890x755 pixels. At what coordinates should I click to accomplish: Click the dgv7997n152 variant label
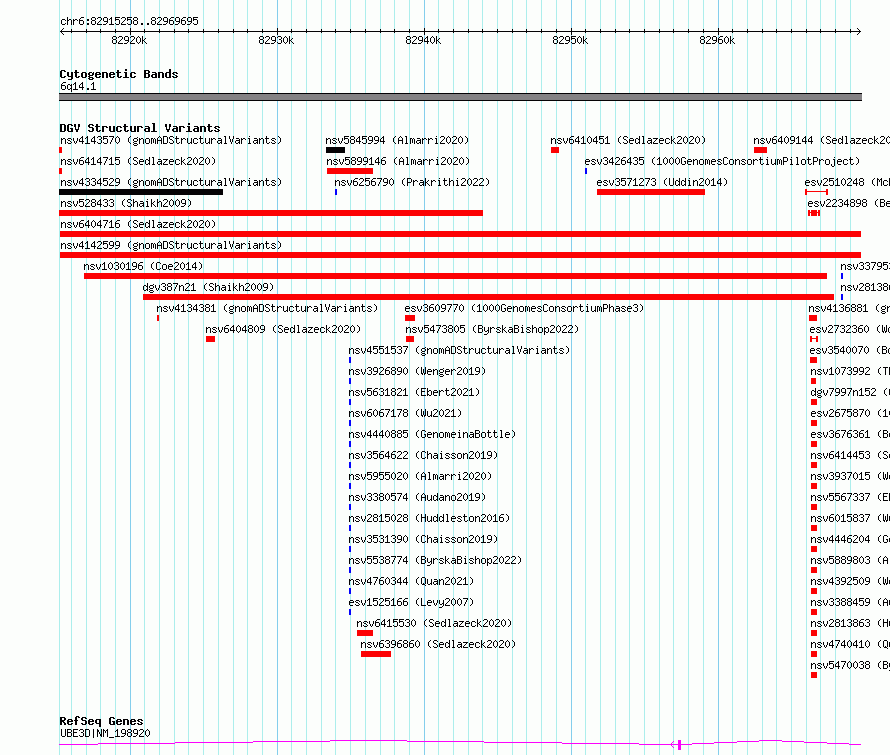[x=850, y=392]
